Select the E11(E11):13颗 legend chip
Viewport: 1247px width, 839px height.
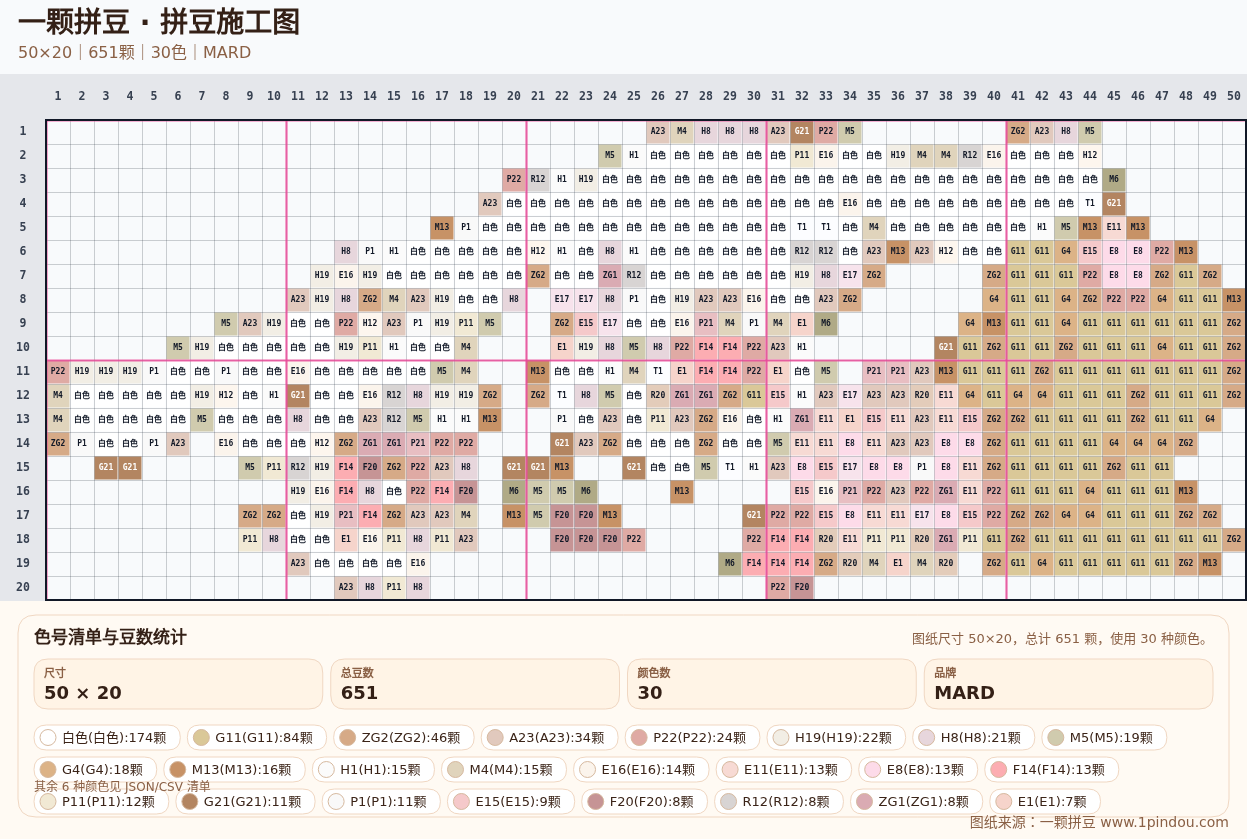pos(784,770)
